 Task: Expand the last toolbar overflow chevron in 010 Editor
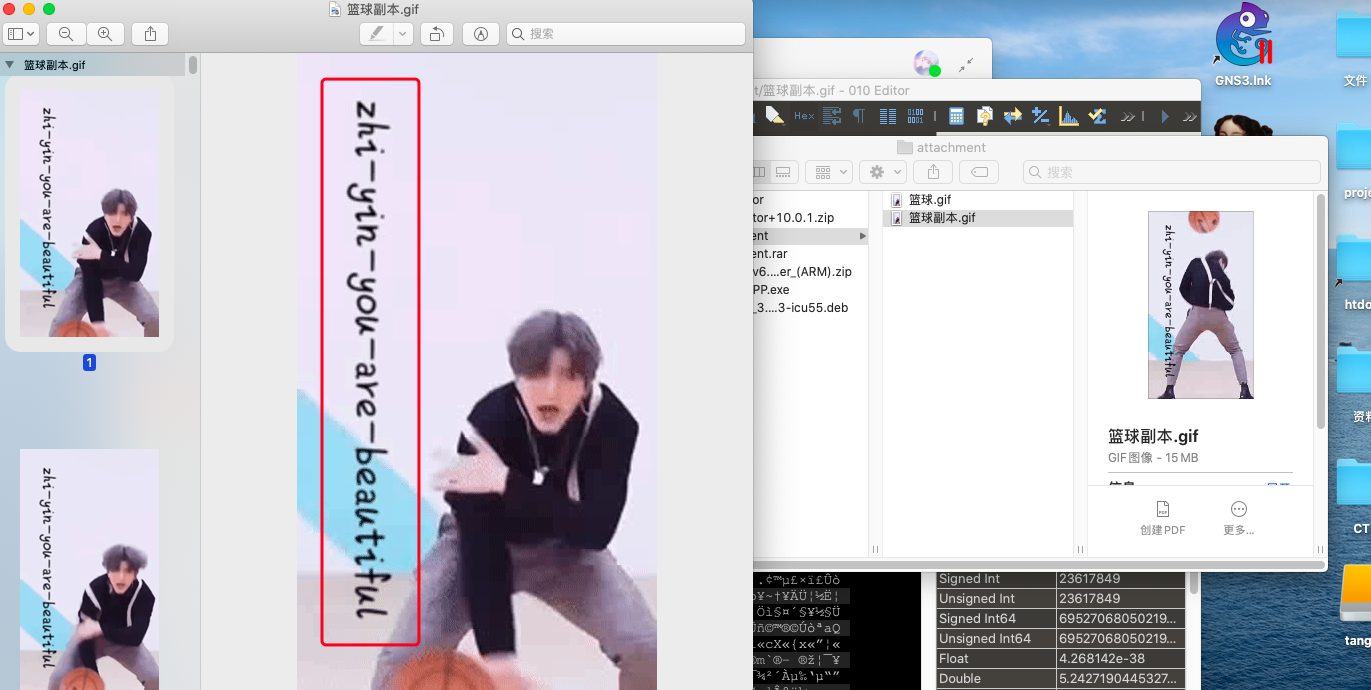click(1189, 117)
